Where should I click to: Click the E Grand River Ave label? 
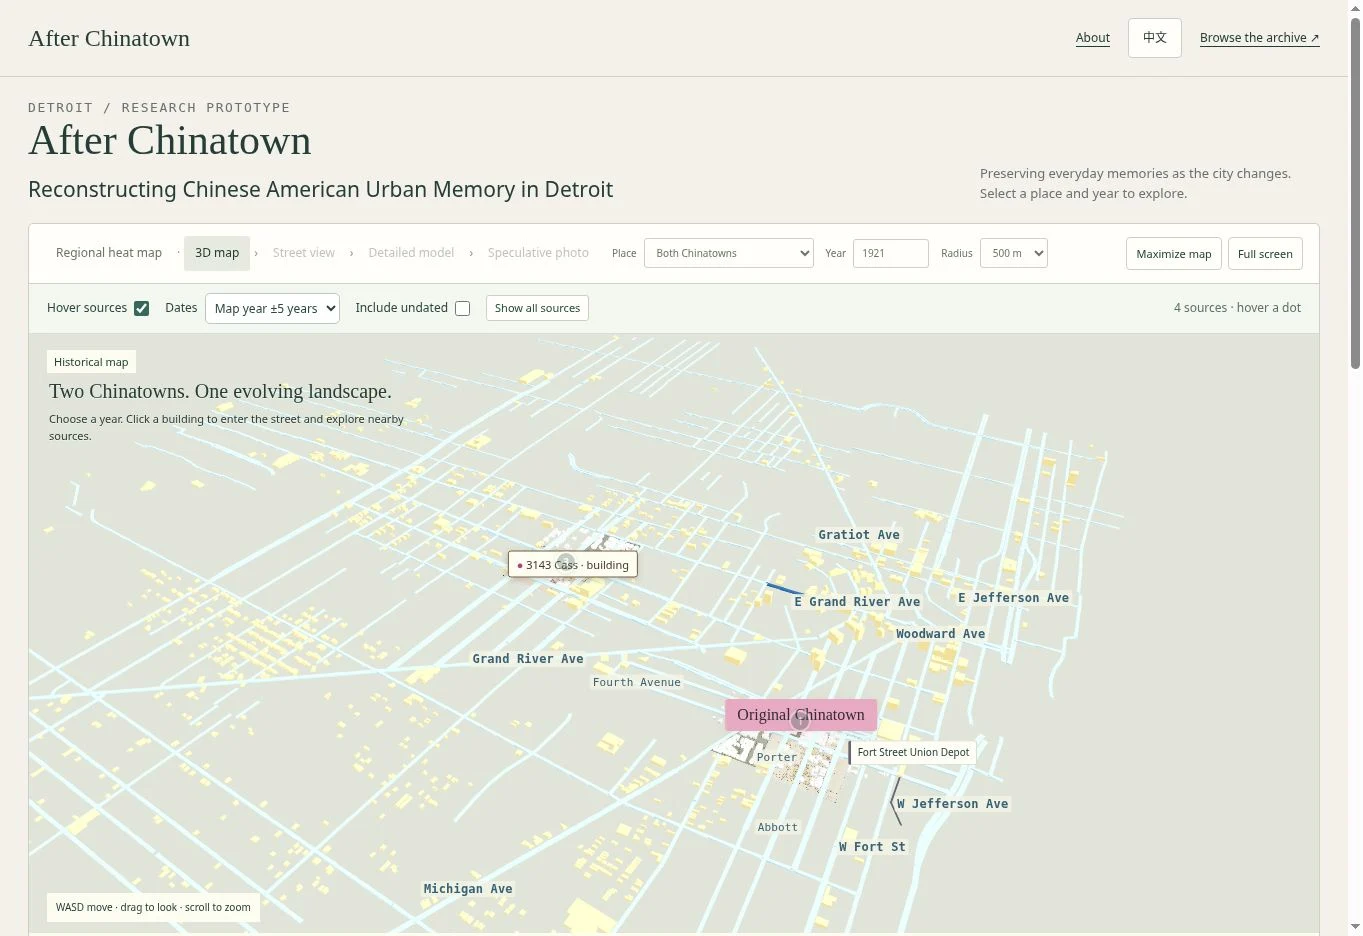[857, 602]
